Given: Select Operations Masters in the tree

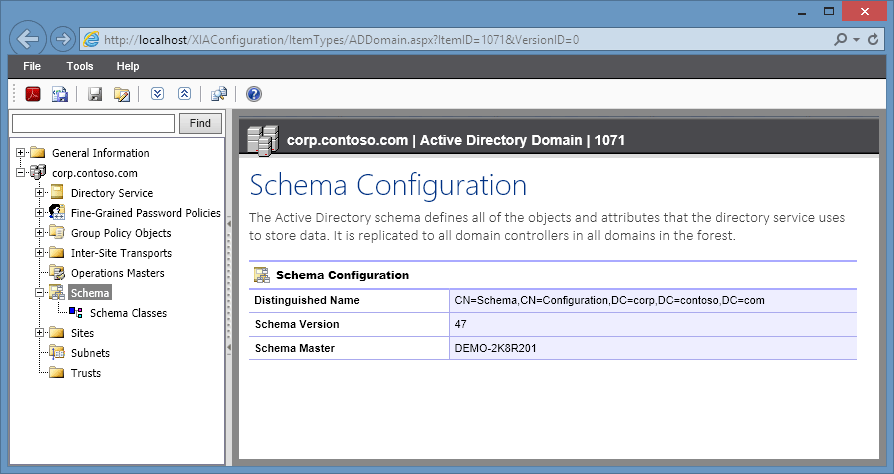Looking at the screenshot, I should (117, 273).
